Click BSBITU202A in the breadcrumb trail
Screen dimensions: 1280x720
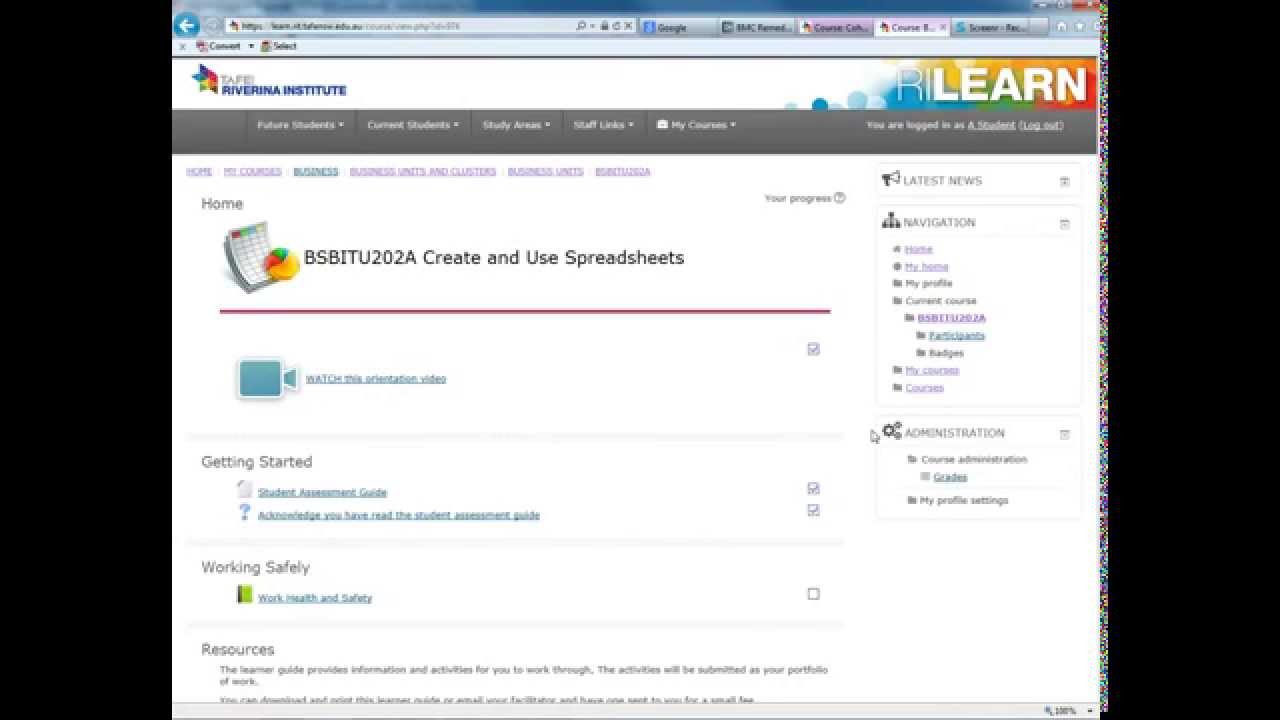tap(623, 171)
